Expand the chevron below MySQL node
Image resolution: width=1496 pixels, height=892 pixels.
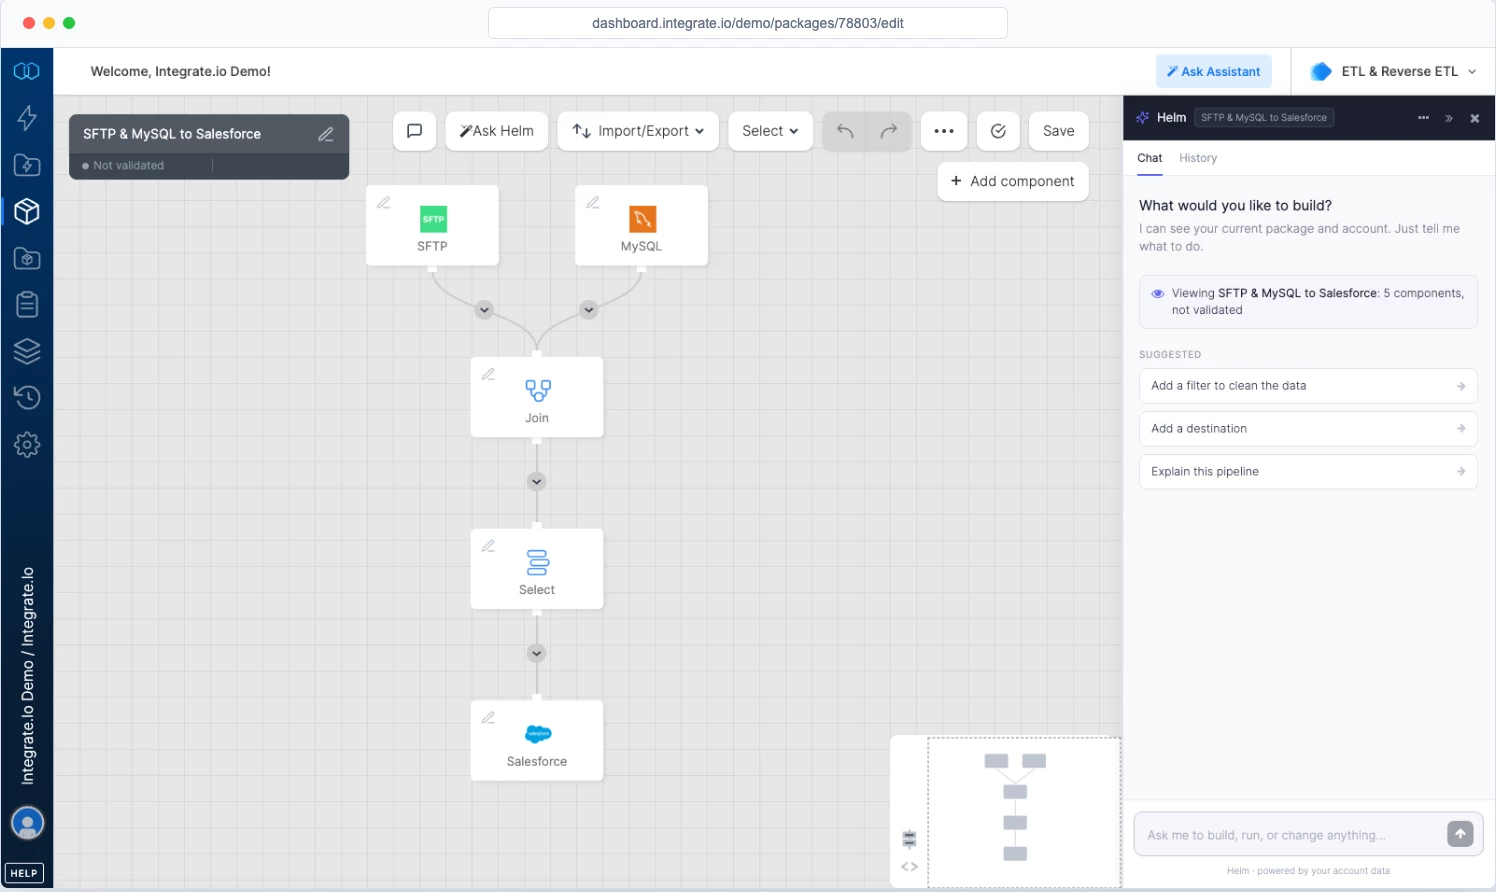[589, 310]
